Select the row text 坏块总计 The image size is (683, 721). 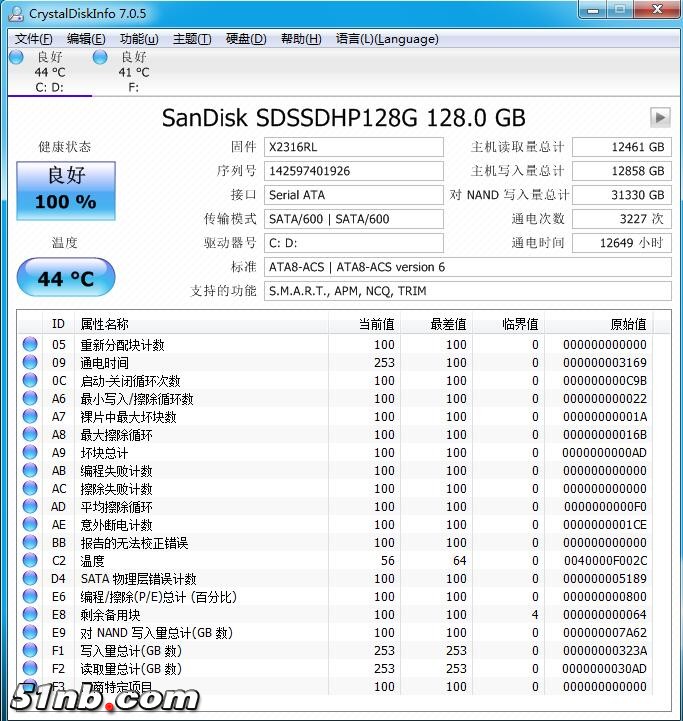(x=104, y=453)
